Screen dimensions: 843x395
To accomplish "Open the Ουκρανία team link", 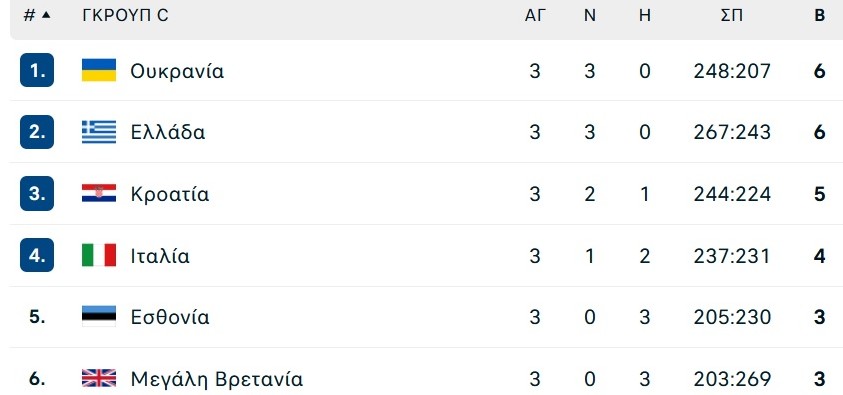I will pos(177,71).
